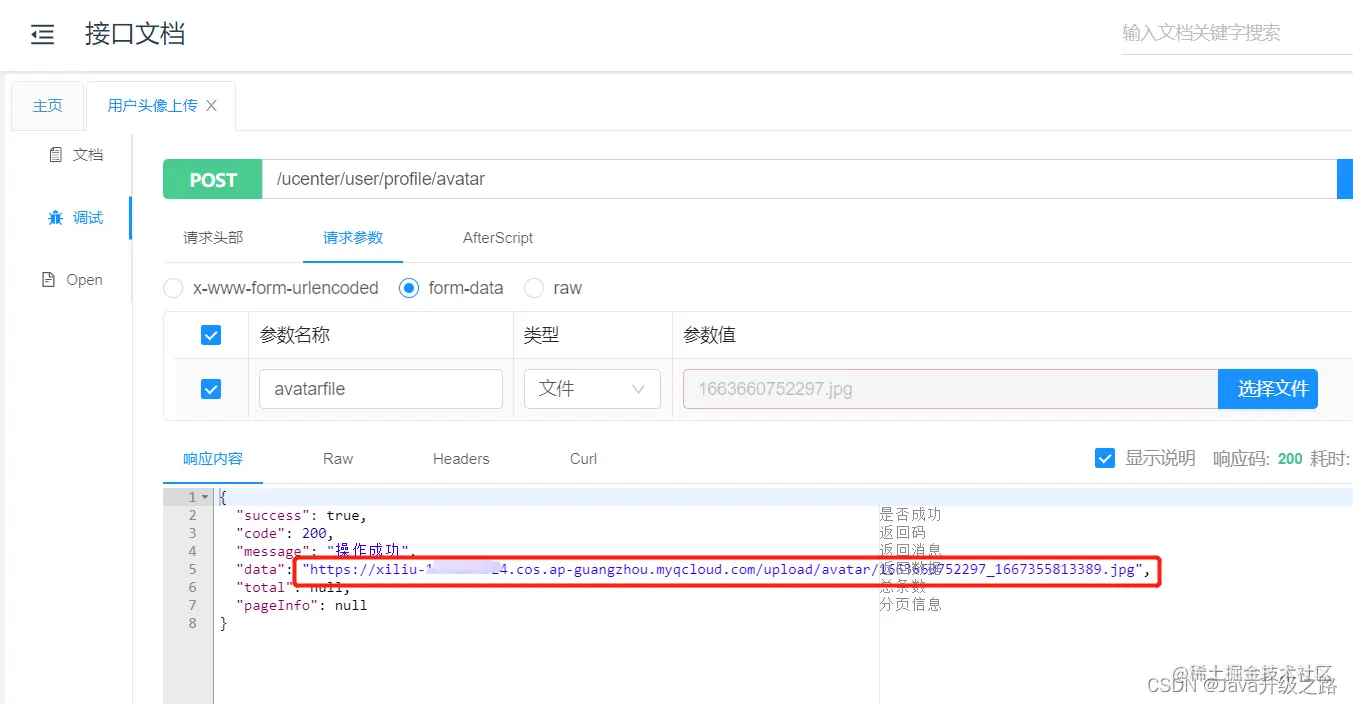
Task: Switch to the AfterScript tab
Action: click(497, 238)
